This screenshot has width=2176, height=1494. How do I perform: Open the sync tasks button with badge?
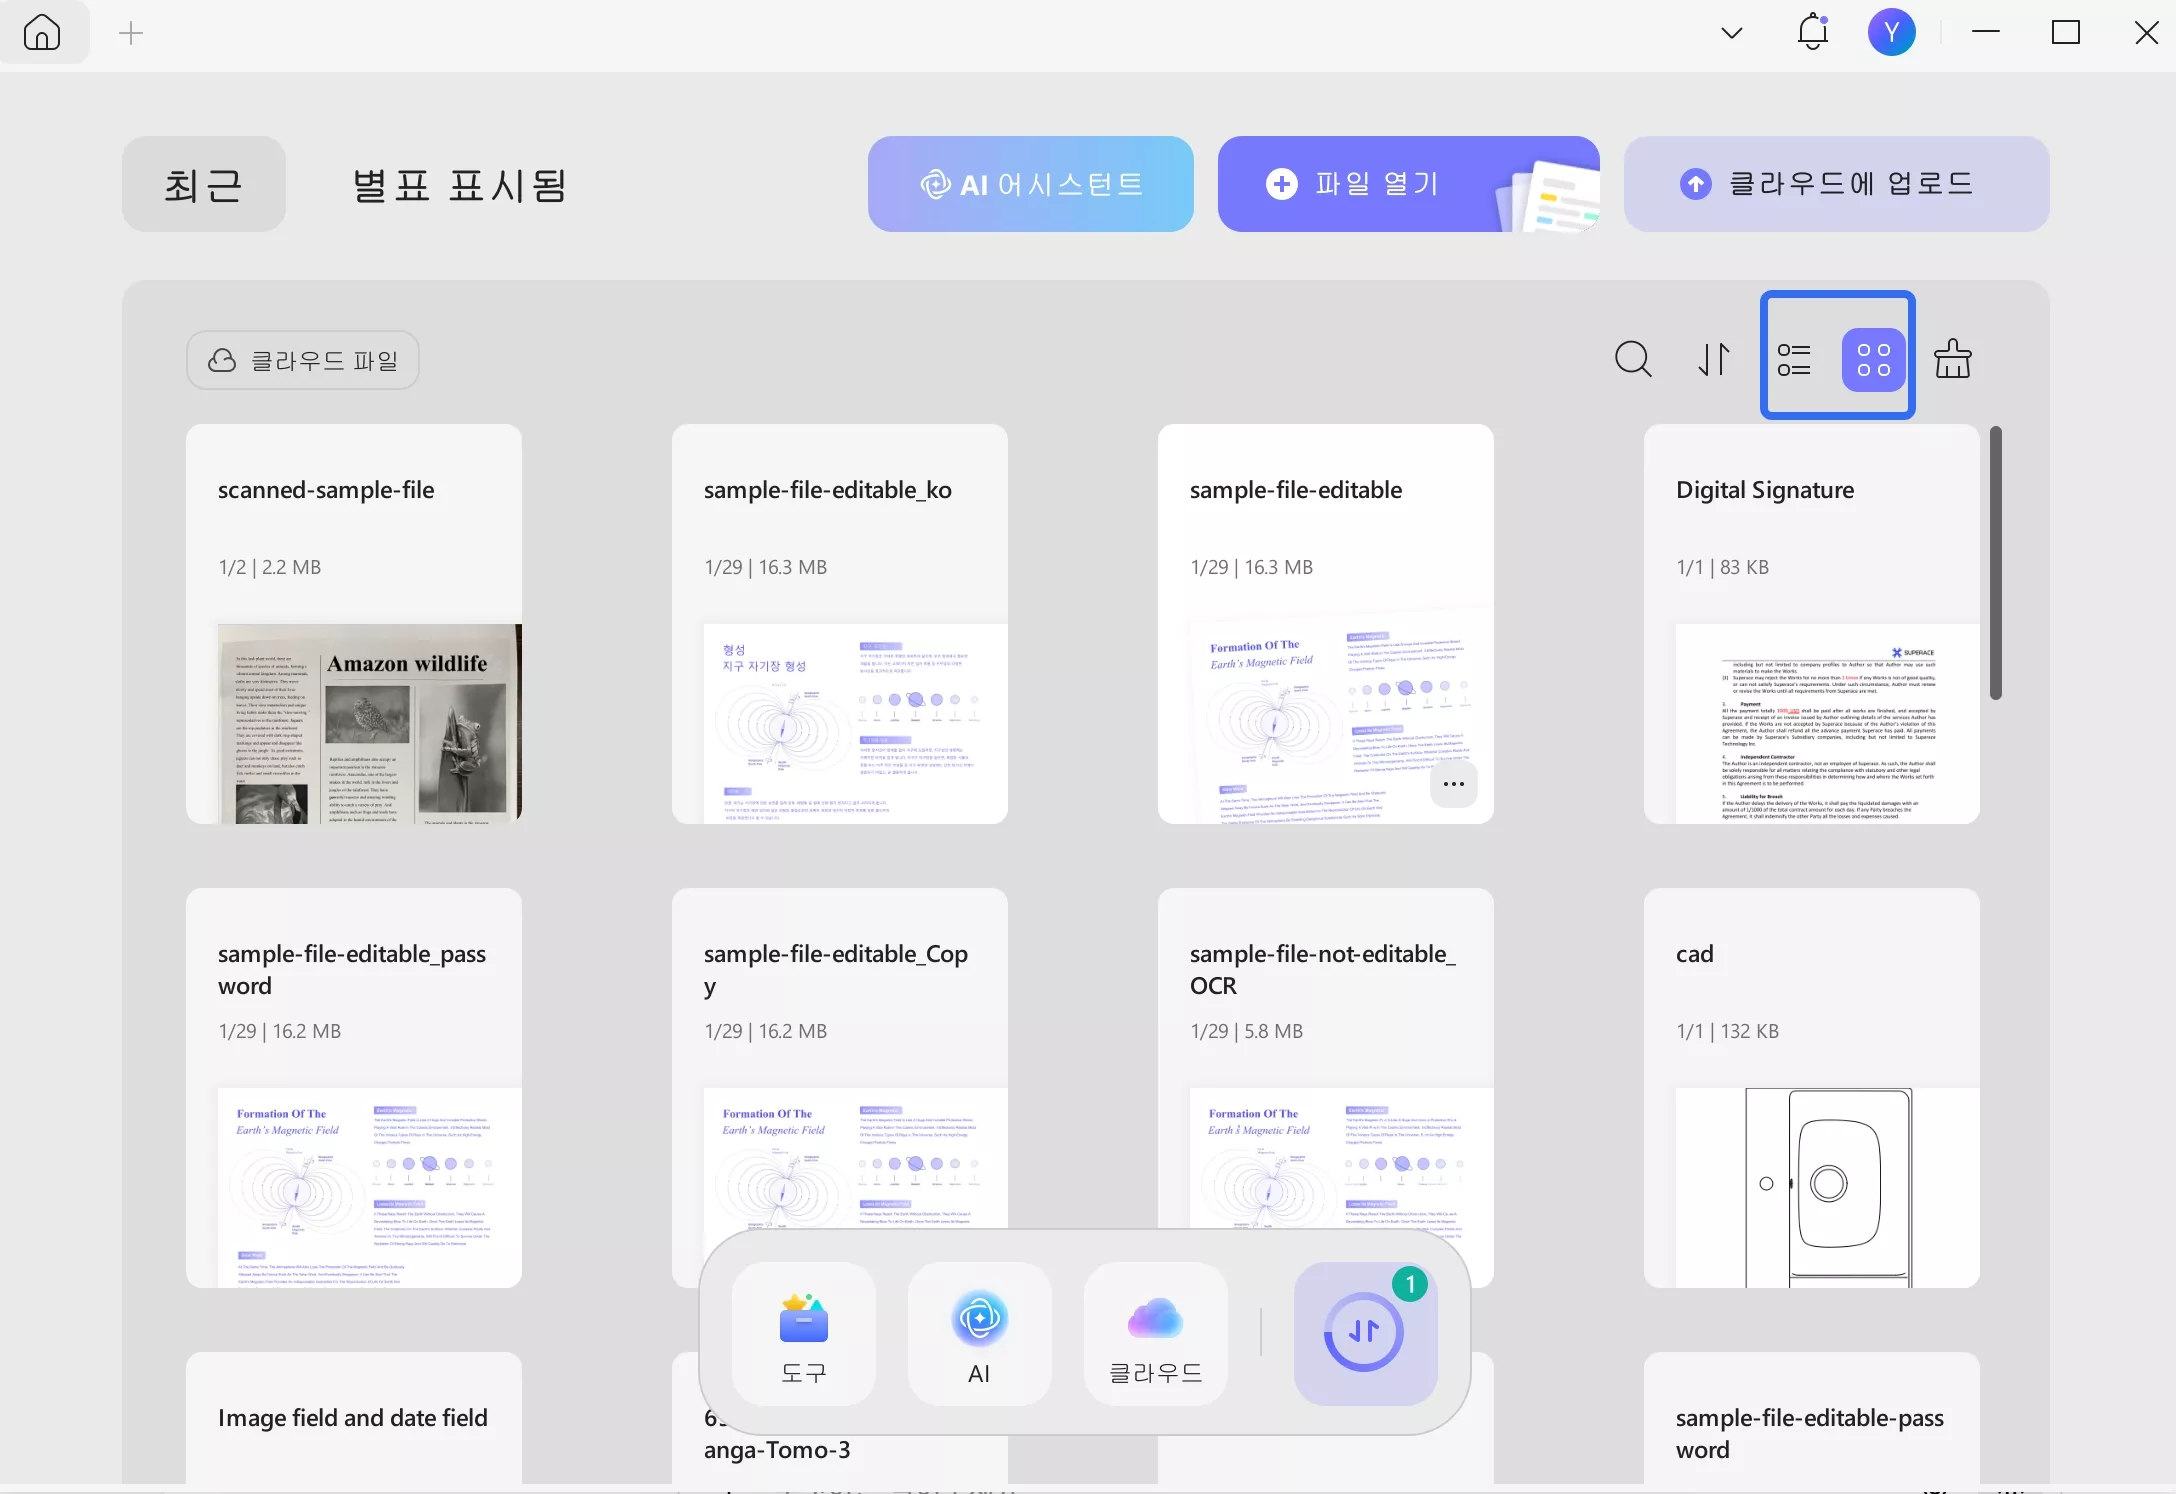click(x=1366, y=1334)
